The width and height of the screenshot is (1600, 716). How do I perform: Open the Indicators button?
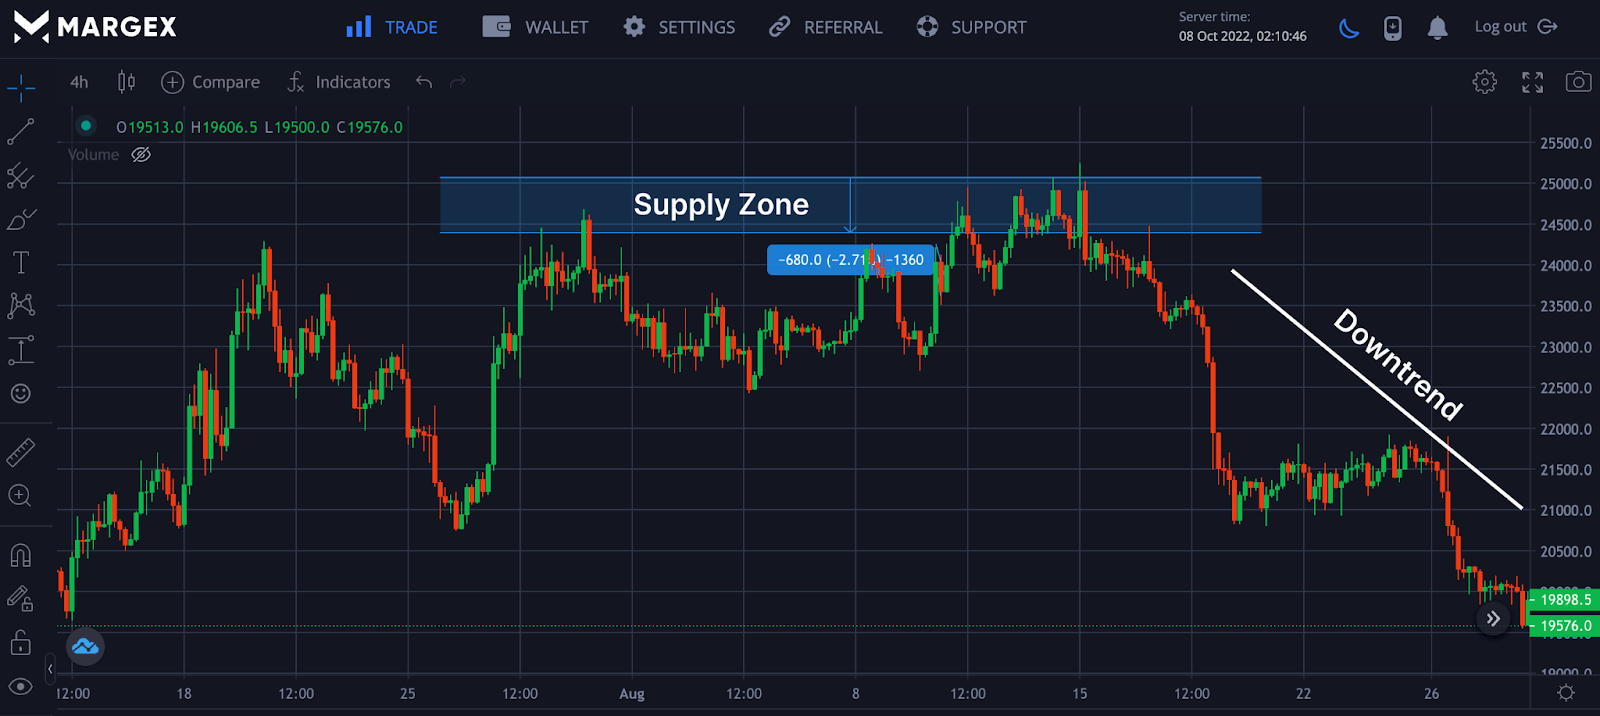coord(339,82)
